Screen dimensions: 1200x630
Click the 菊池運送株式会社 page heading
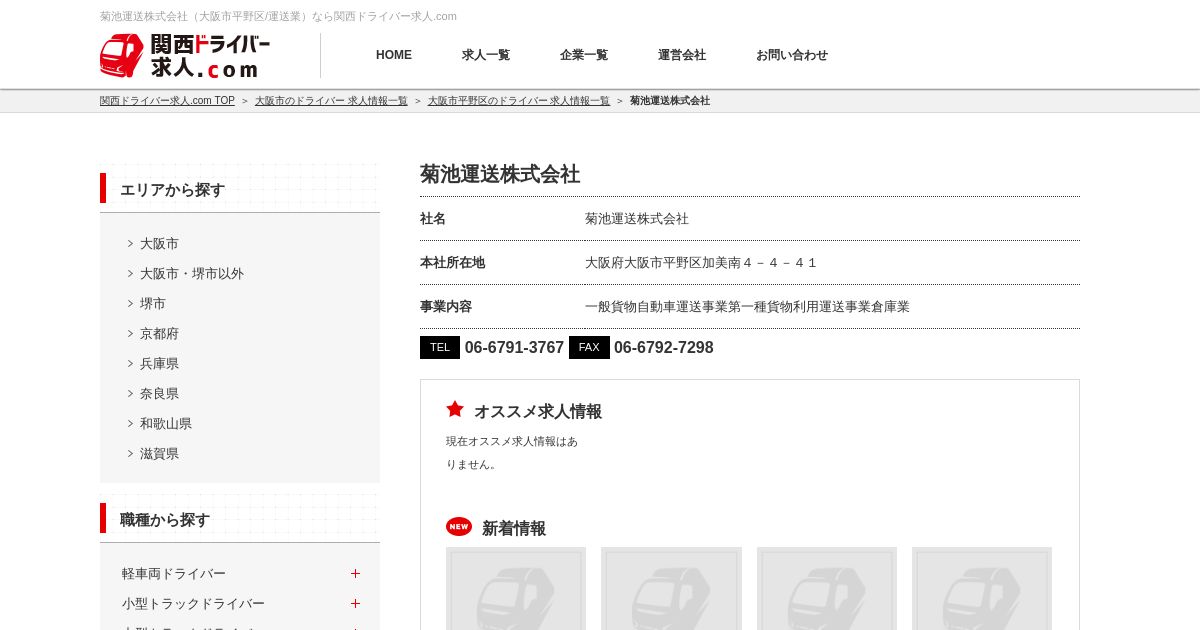coord(500,174)
